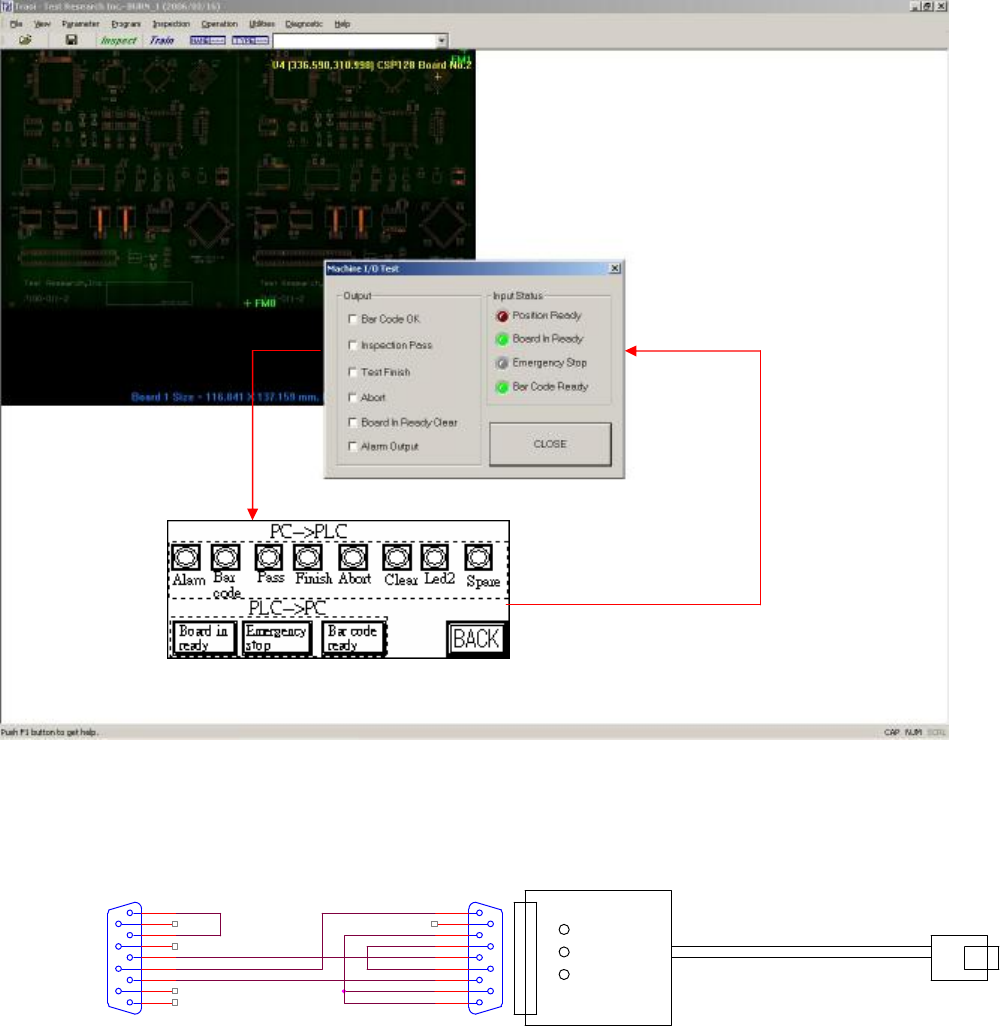Image resolution: width=1000 pixels, height=1026 pixels.
Task: Click the Emergency stop PLC button
Action: click(276, 638)
